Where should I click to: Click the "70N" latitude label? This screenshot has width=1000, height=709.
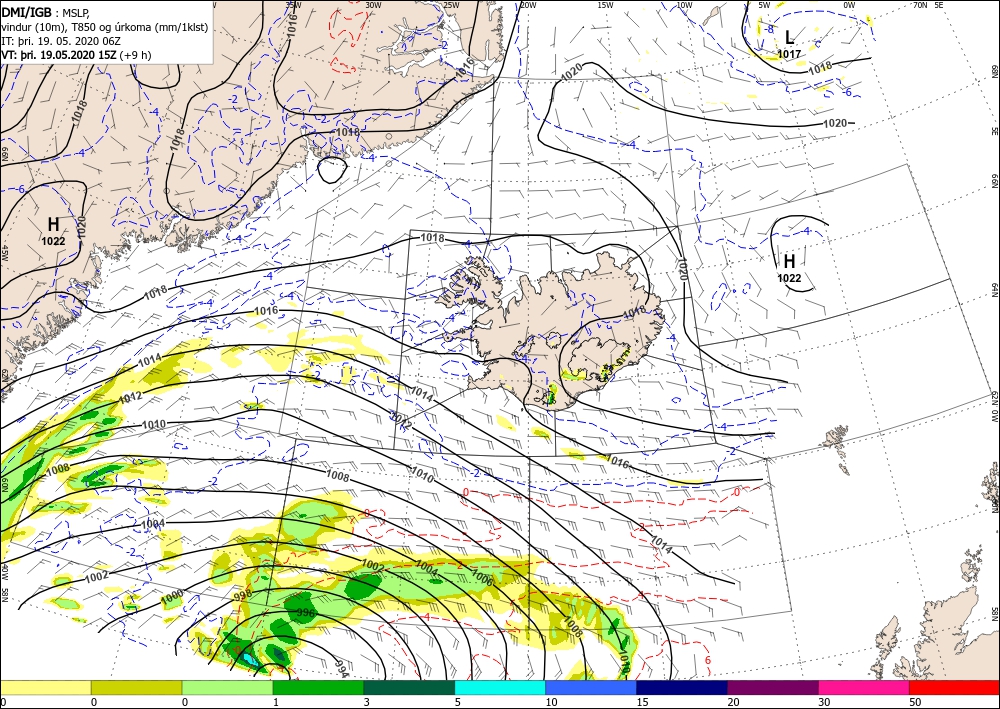pyautogui.click(x=920, y=4)
